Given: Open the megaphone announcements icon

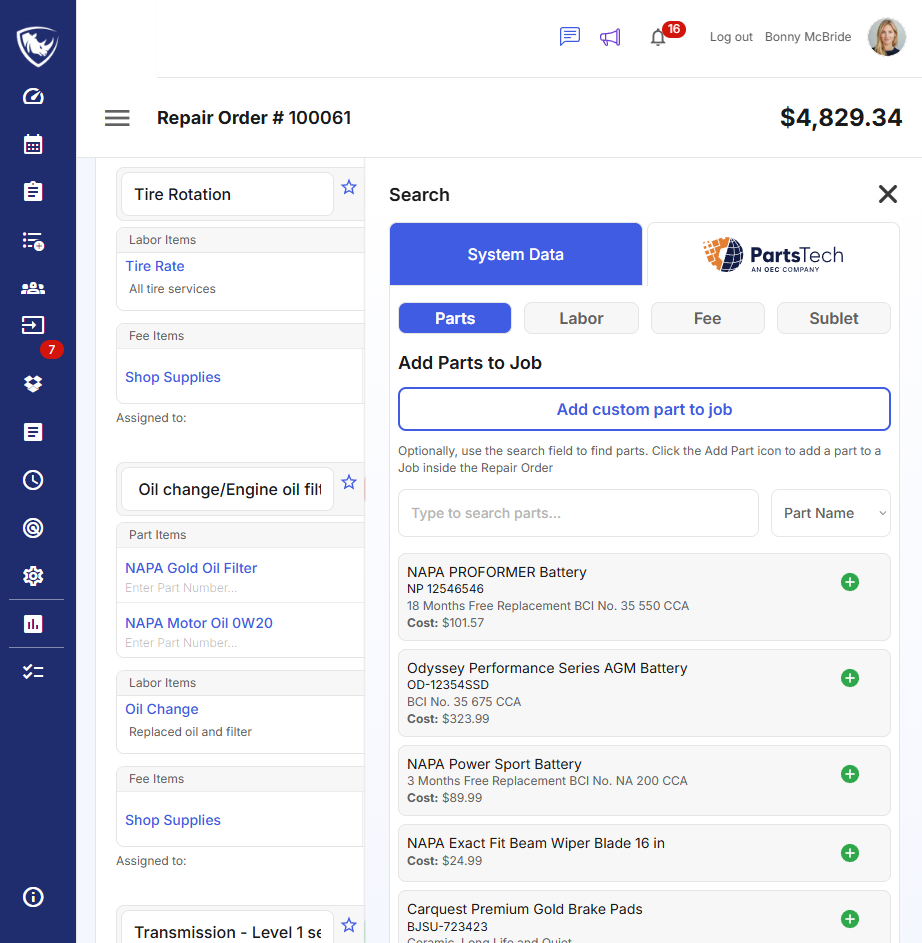Looking at the screenshot, I should coord(610,37).
